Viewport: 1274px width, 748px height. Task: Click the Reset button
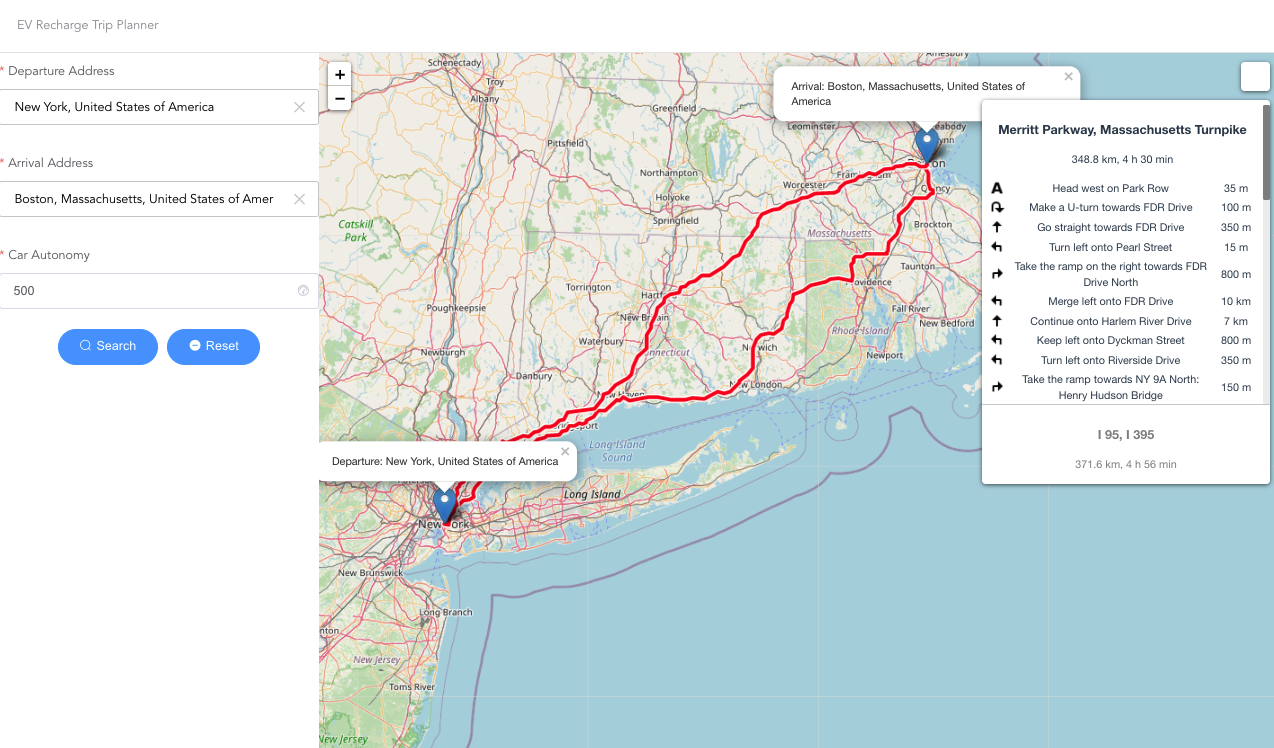pos(213,346)
